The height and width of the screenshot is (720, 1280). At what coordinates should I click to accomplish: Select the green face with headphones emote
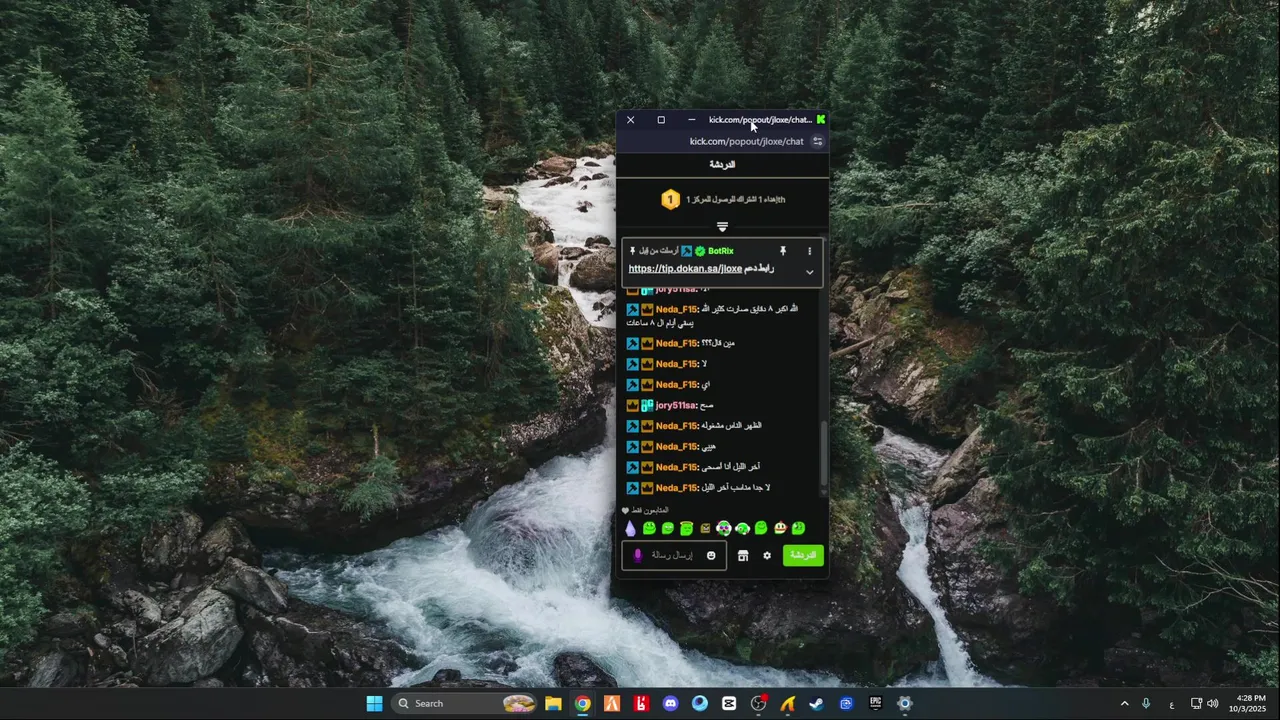742,528
